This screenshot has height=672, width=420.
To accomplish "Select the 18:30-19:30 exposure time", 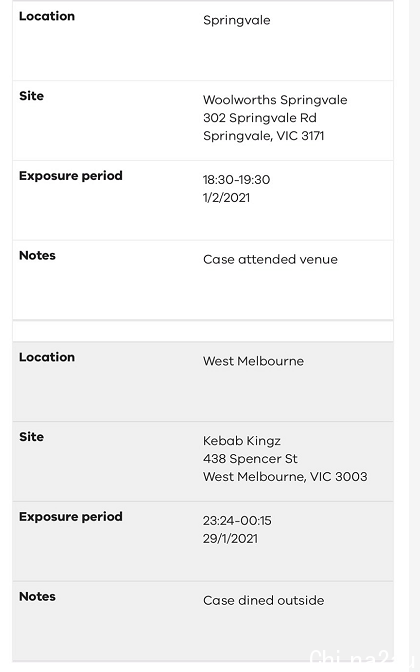I will 237,180.
